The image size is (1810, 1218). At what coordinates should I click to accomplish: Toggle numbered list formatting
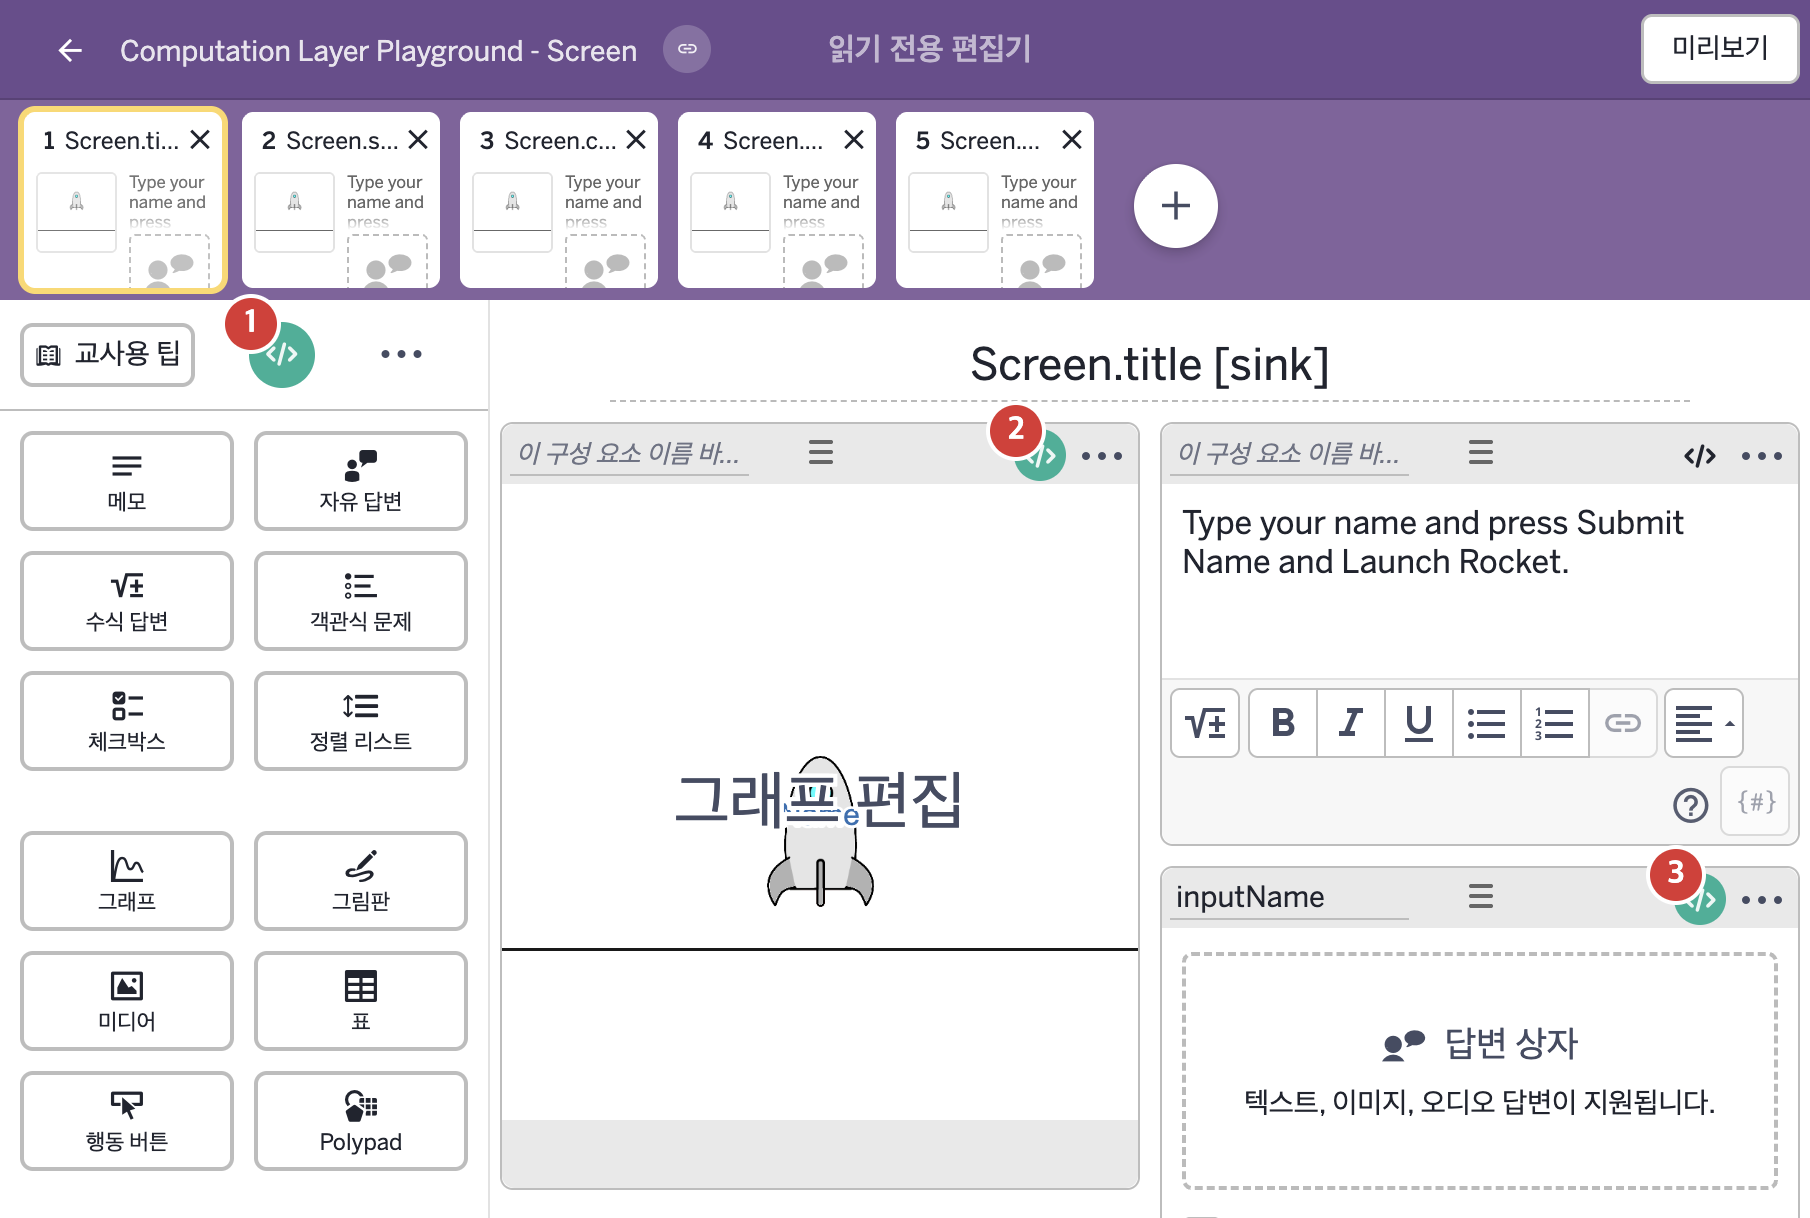pyautogui.click(x=1555, y=723)
